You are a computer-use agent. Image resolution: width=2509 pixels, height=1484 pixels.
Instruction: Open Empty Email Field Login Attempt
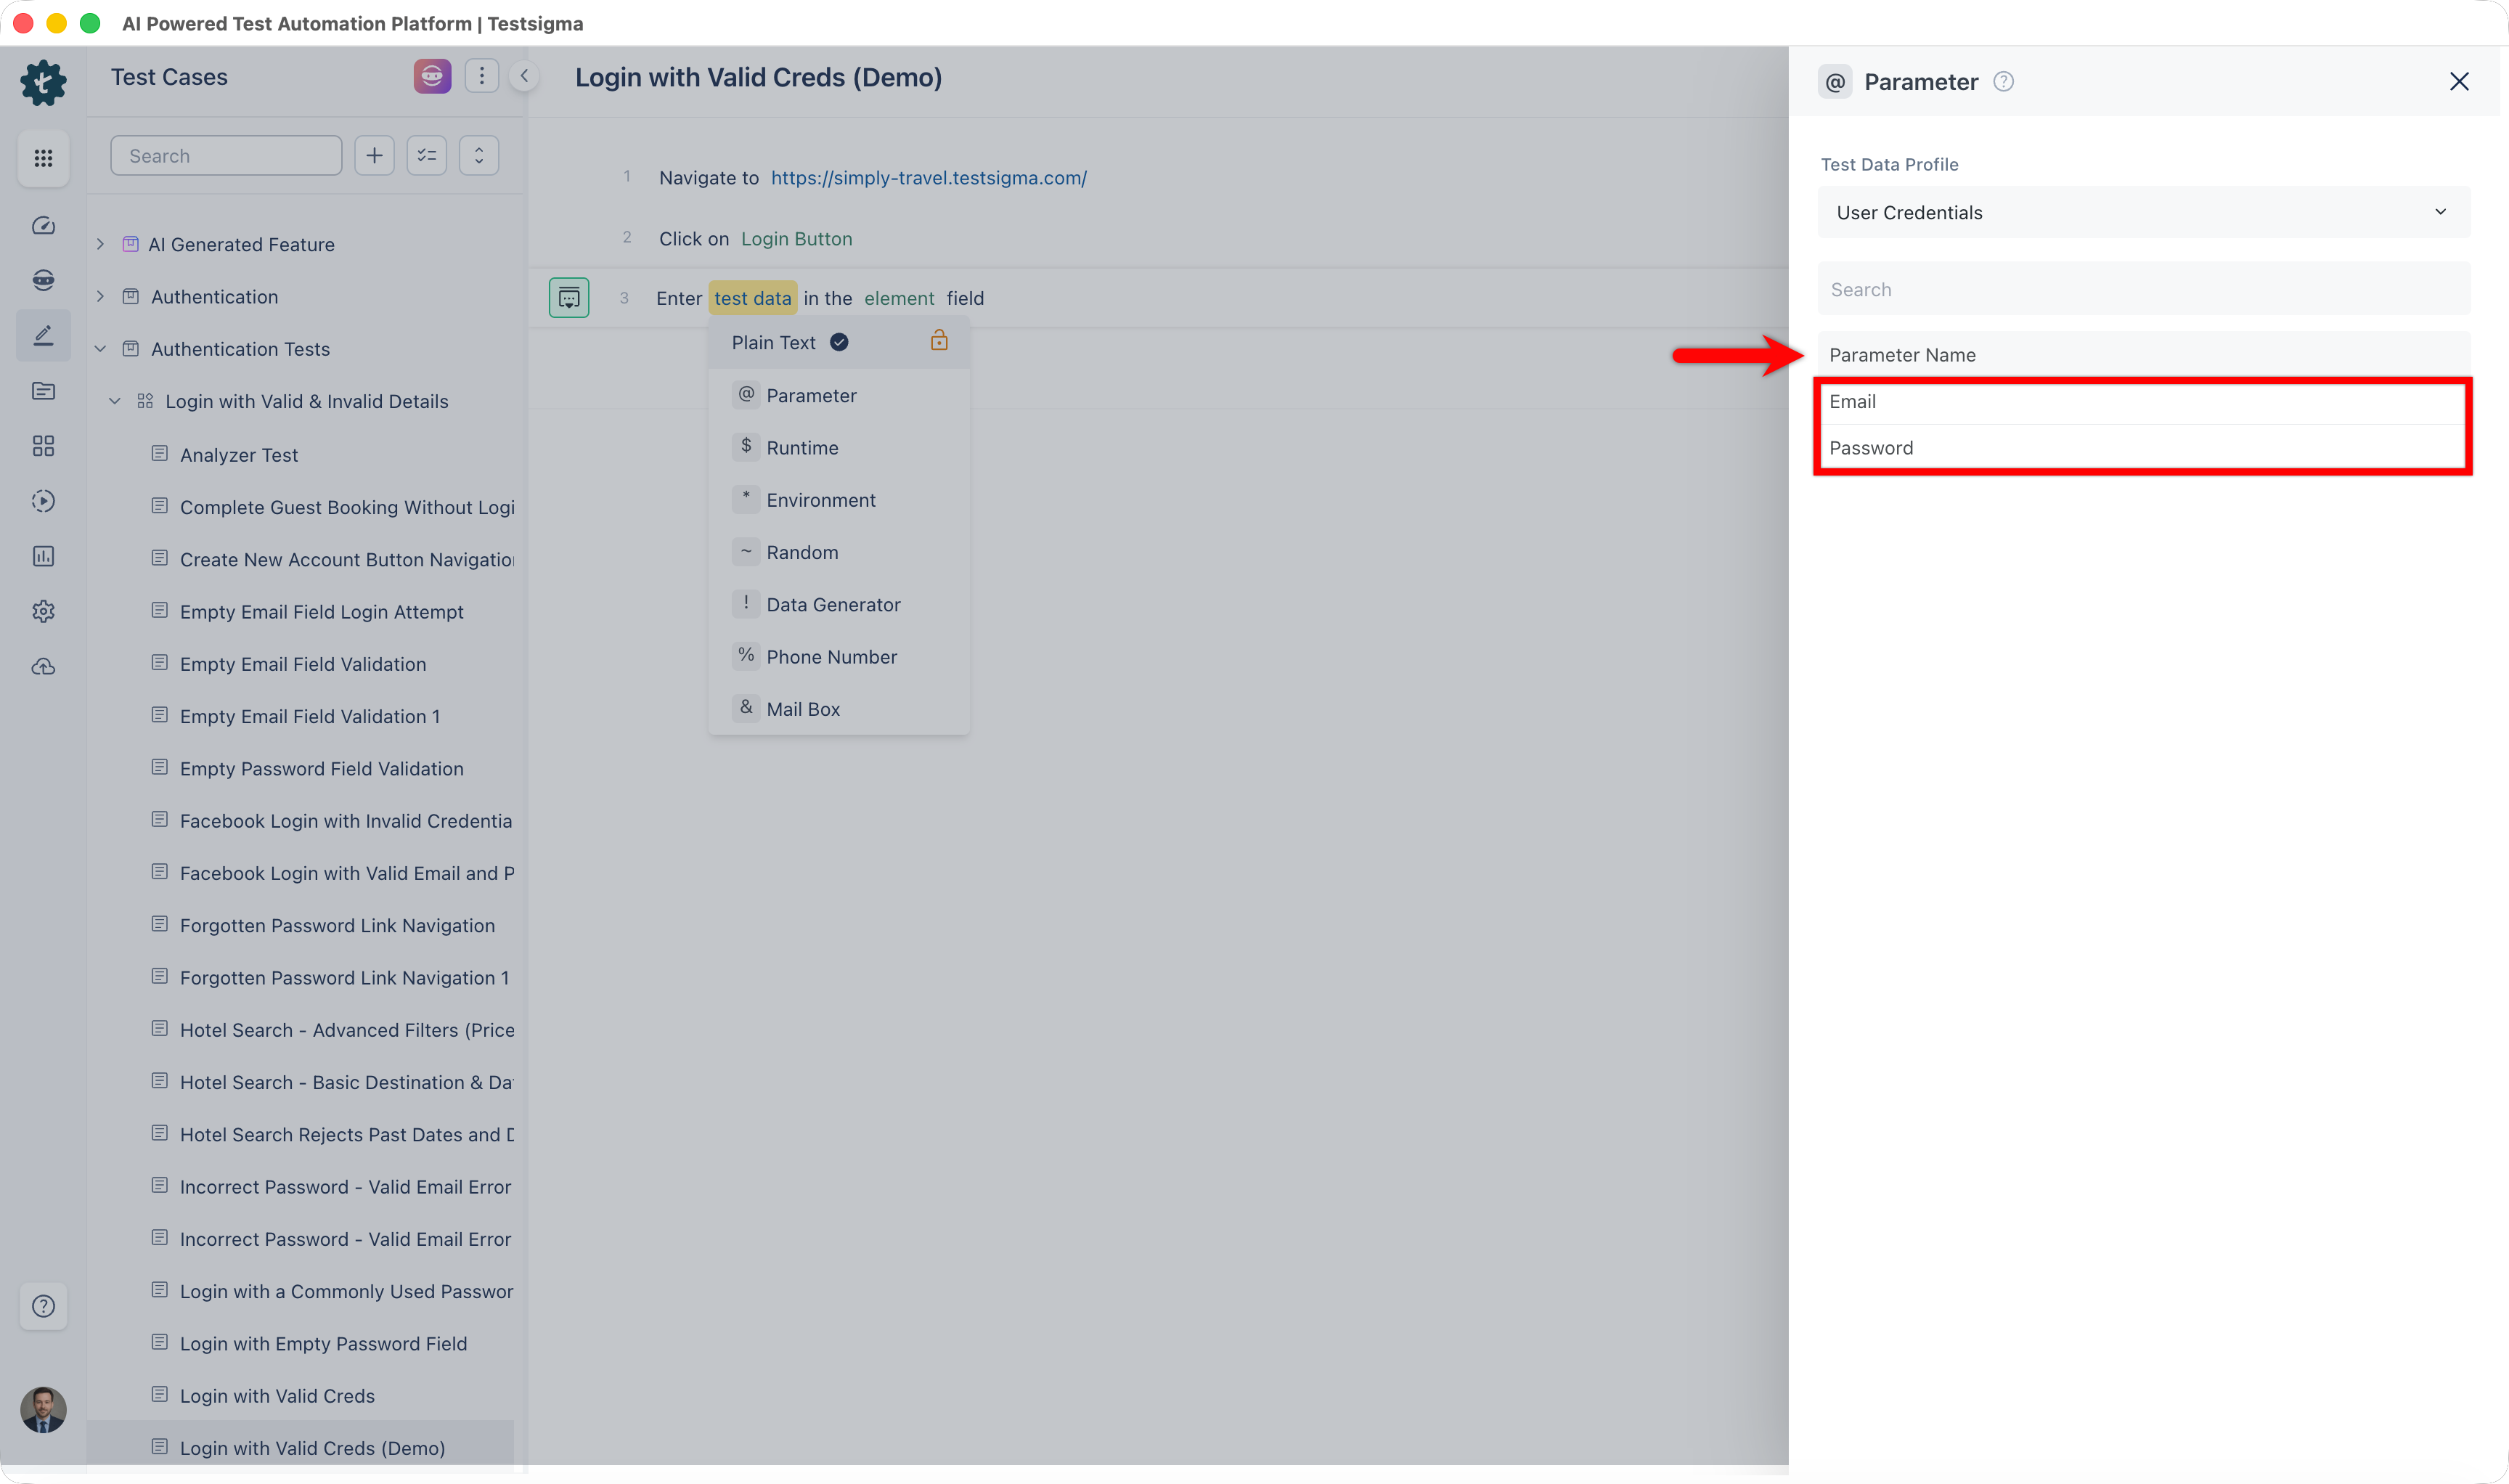[321, 612]
